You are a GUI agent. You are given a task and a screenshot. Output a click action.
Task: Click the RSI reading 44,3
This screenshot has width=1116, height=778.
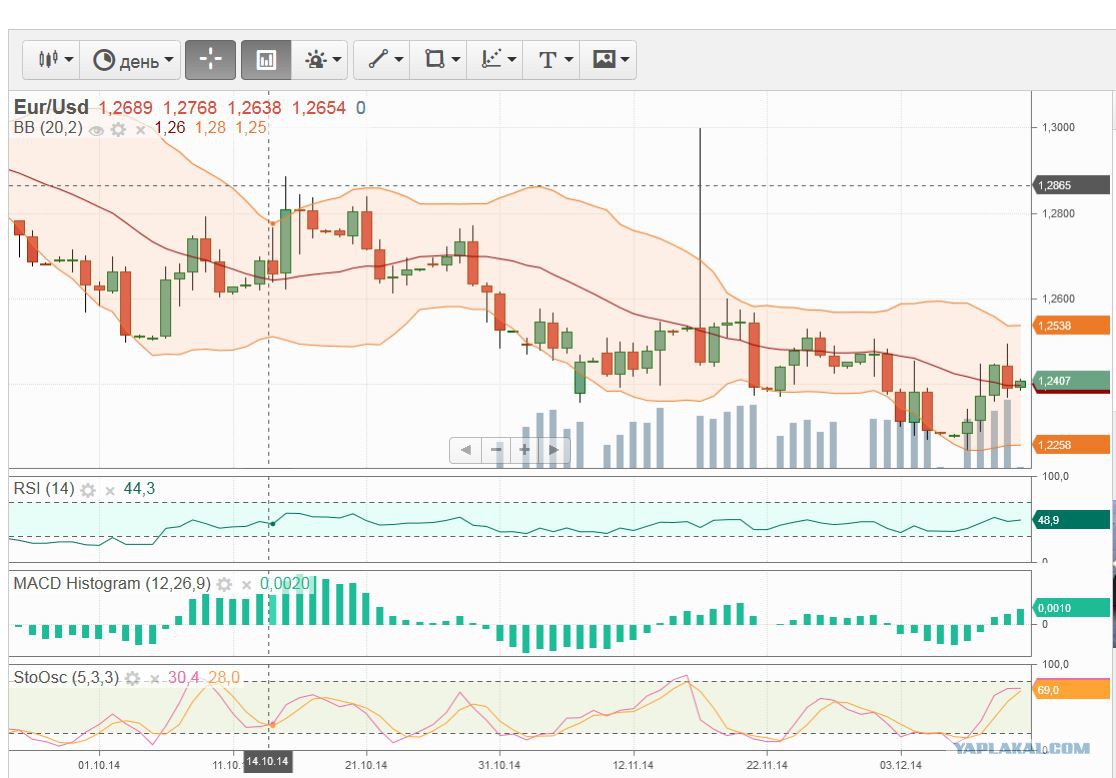click(139, 488)
